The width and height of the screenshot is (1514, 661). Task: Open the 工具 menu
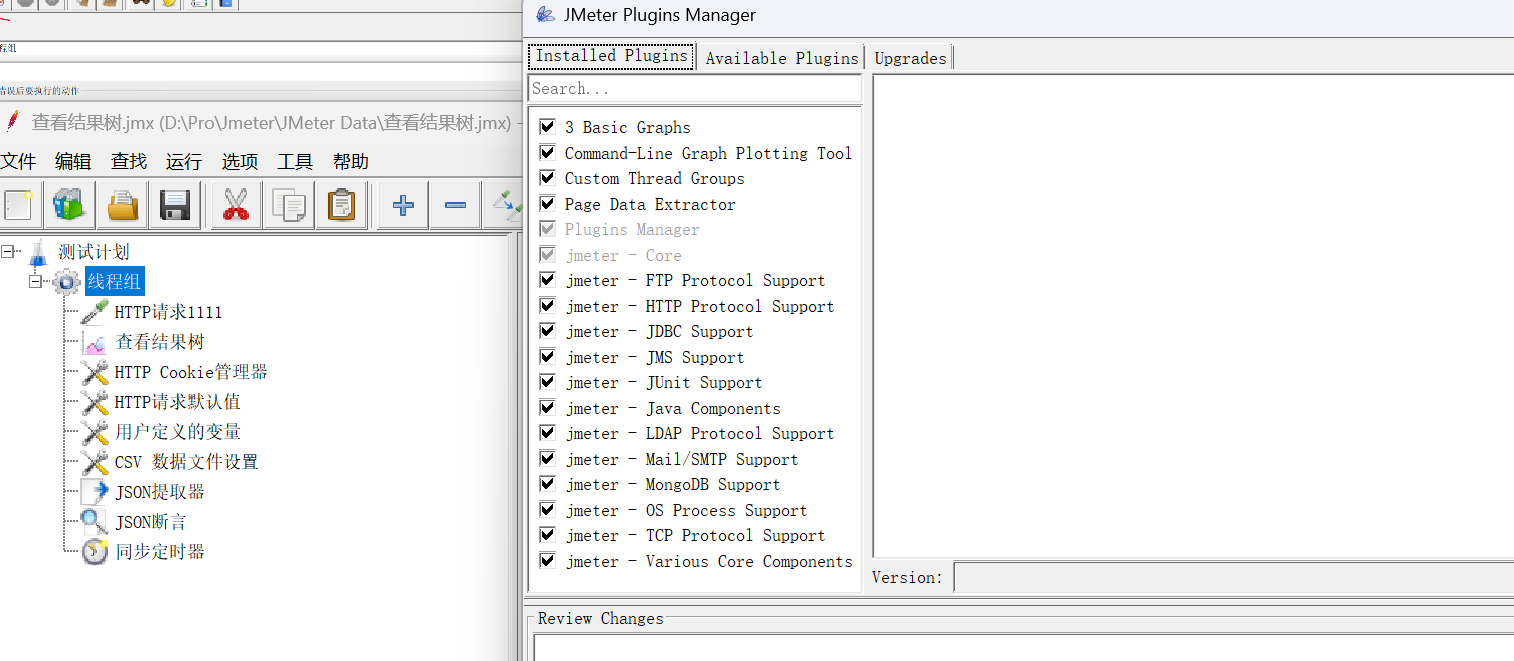295,161
